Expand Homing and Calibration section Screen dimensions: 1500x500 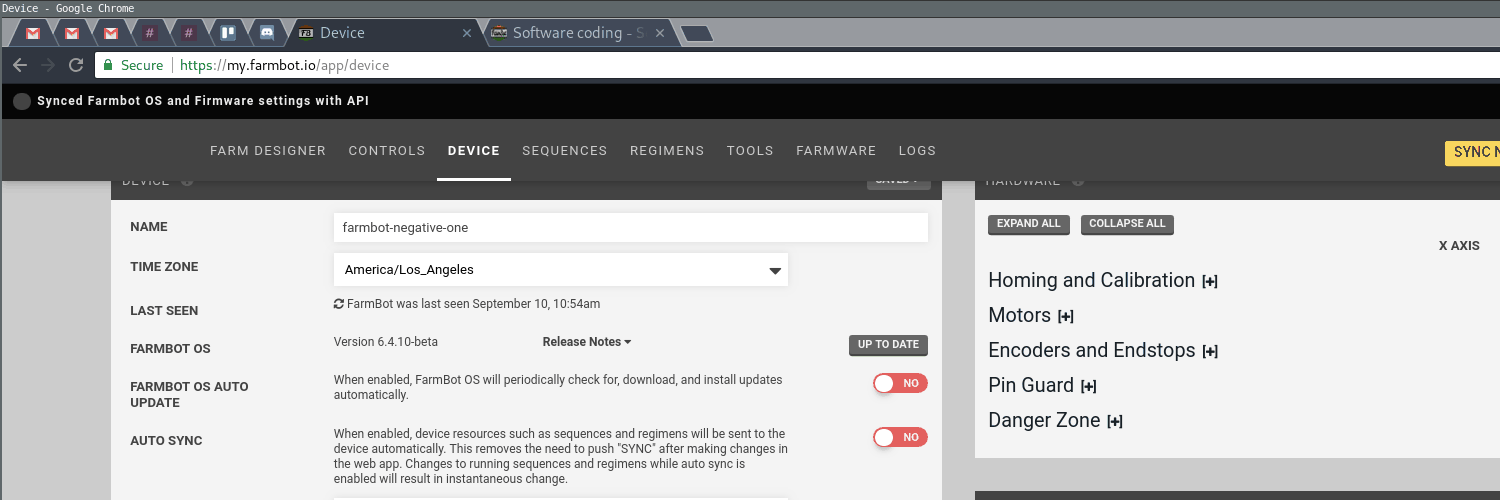click(x=1209, y=282)
